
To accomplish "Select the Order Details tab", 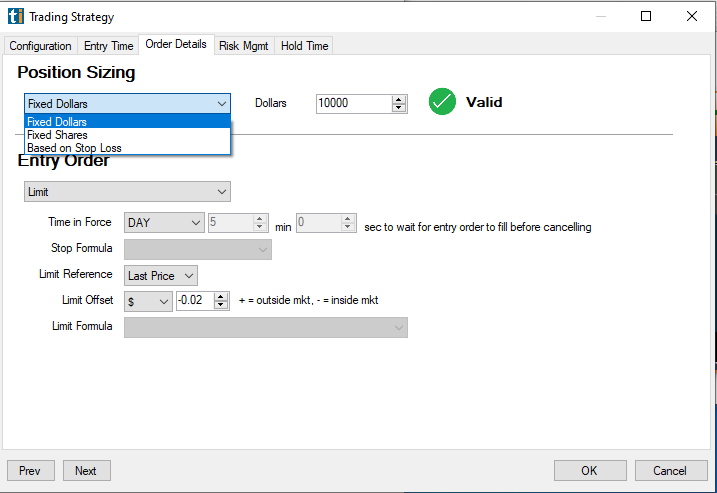I will (x=176, y=44).
